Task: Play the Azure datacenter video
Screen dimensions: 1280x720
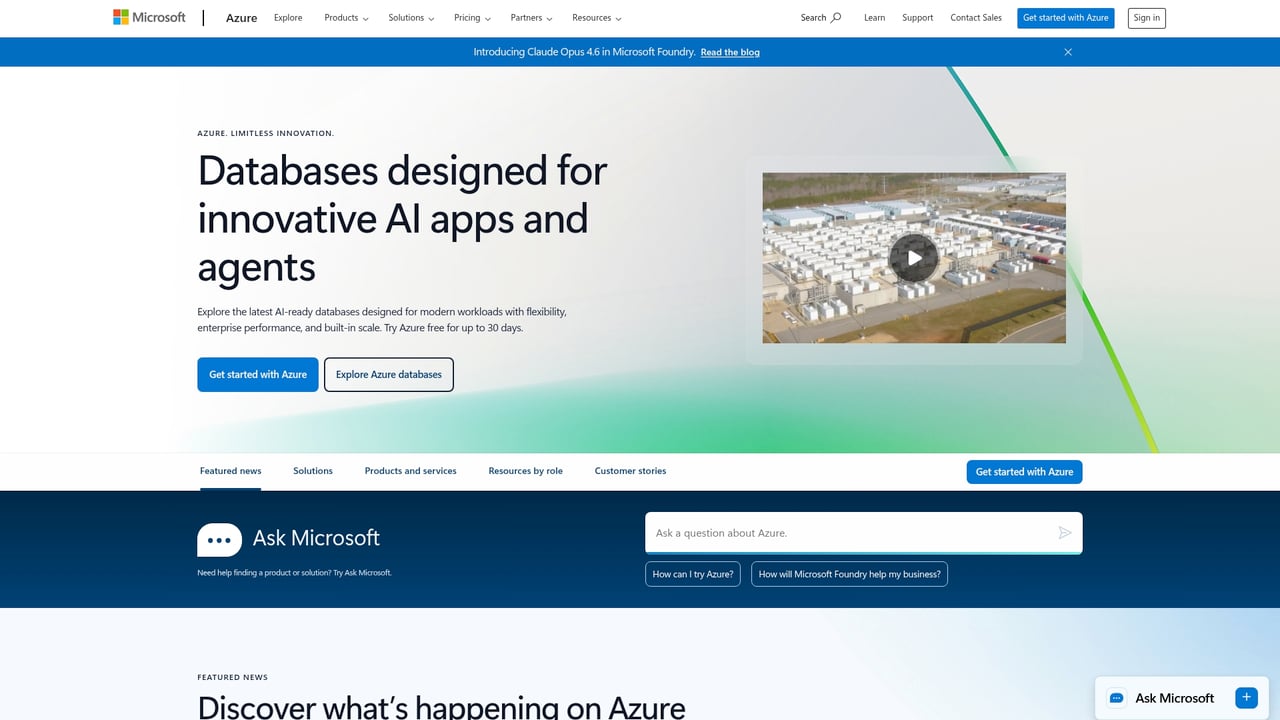Action: [913, 257]
